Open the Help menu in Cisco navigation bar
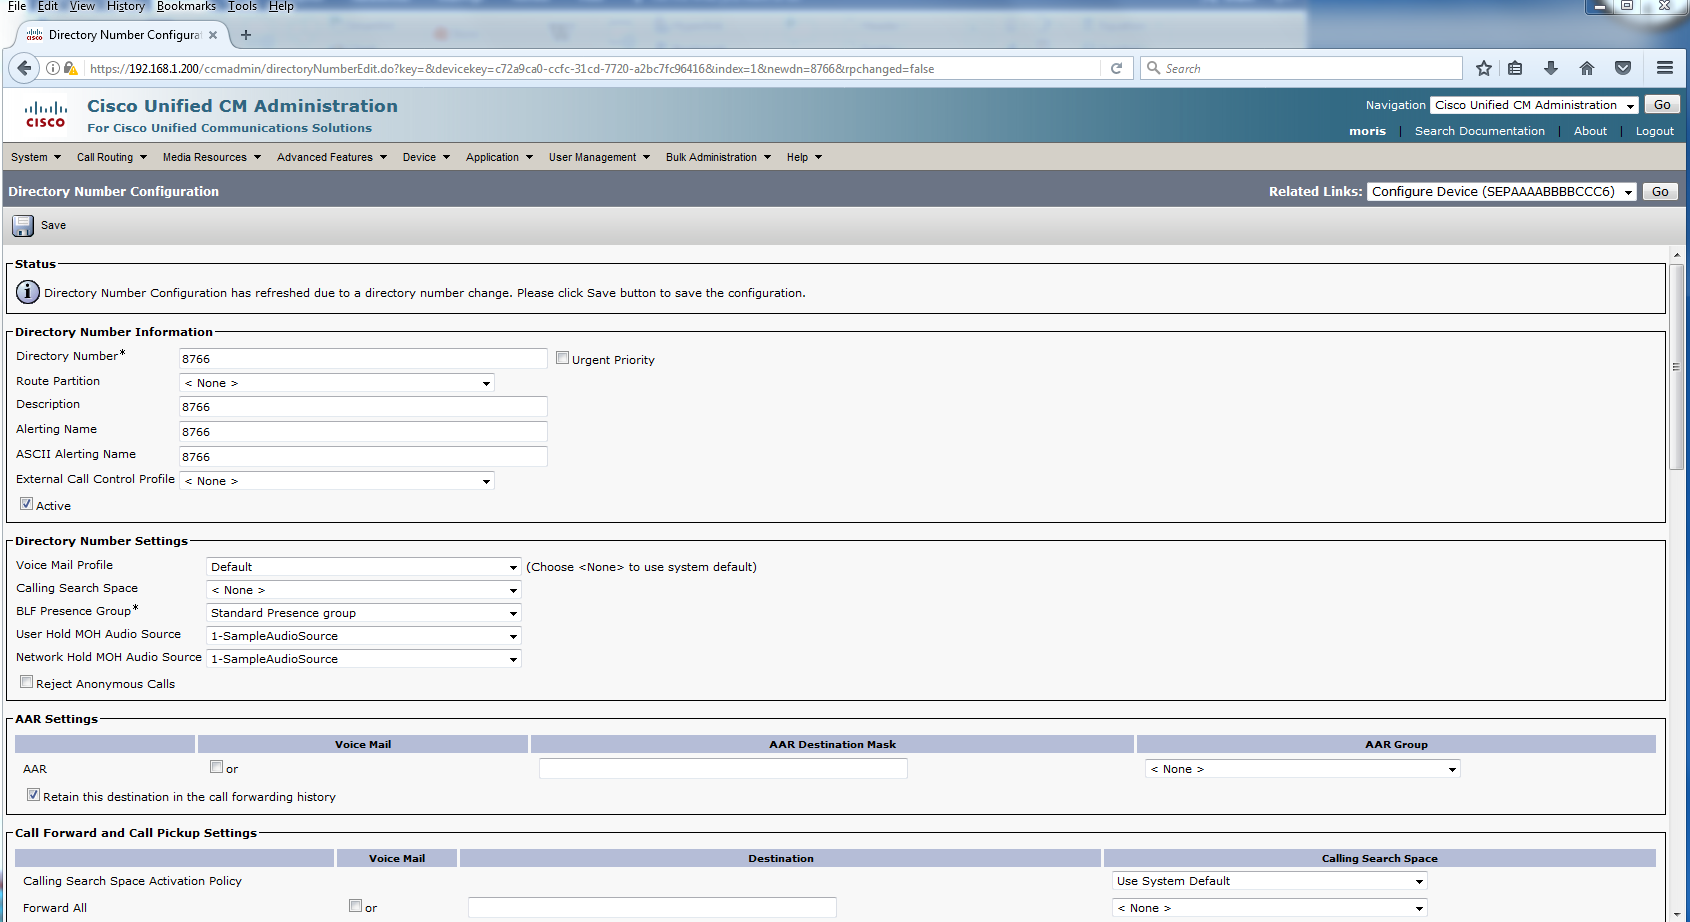Viewport: 1690px width, 922px height. click(x=805, y=157)
